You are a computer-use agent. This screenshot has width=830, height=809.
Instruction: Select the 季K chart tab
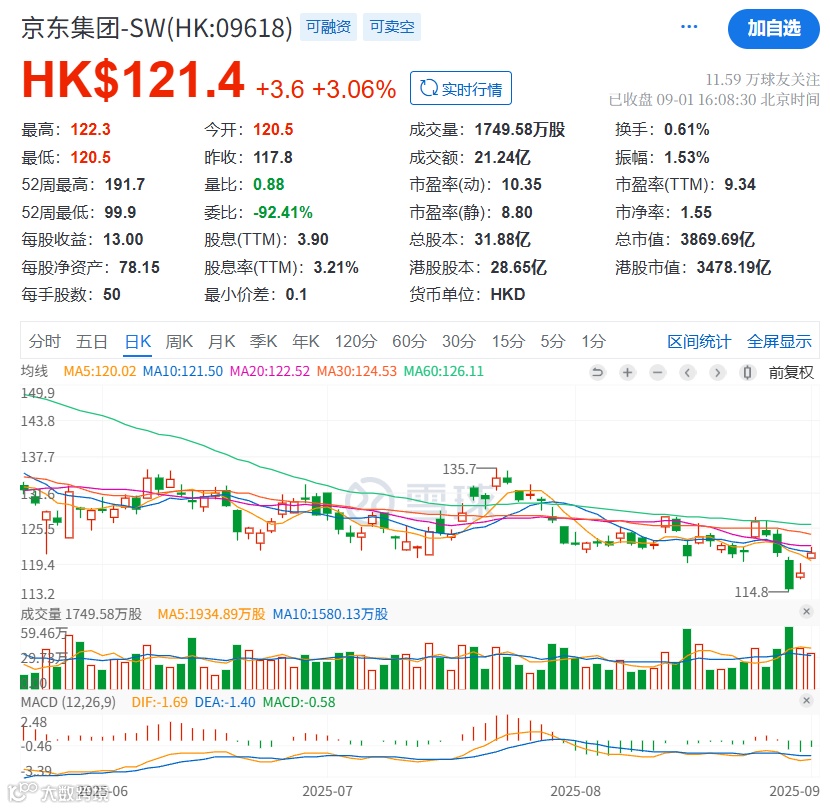[x=264, y=341]
